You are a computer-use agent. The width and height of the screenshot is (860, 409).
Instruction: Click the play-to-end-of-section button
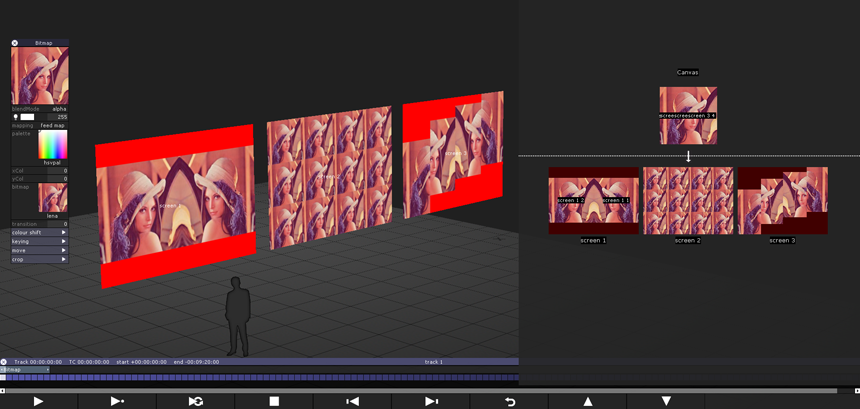(117, 401)
